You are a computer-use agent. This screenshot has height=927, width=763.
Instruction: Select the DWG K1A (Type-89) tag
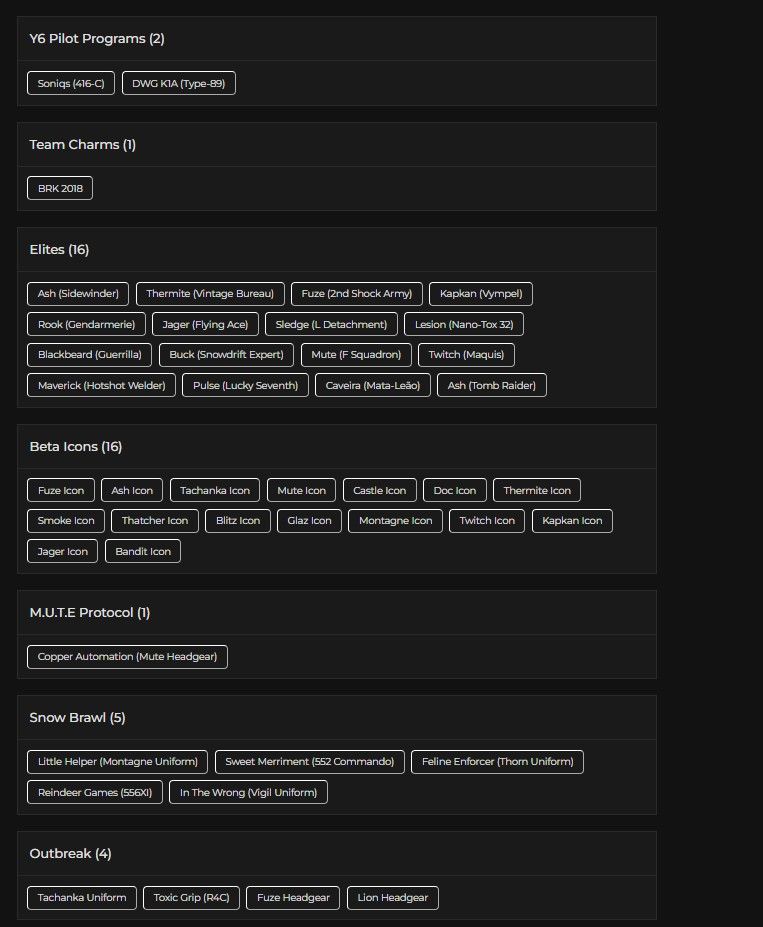178,83
